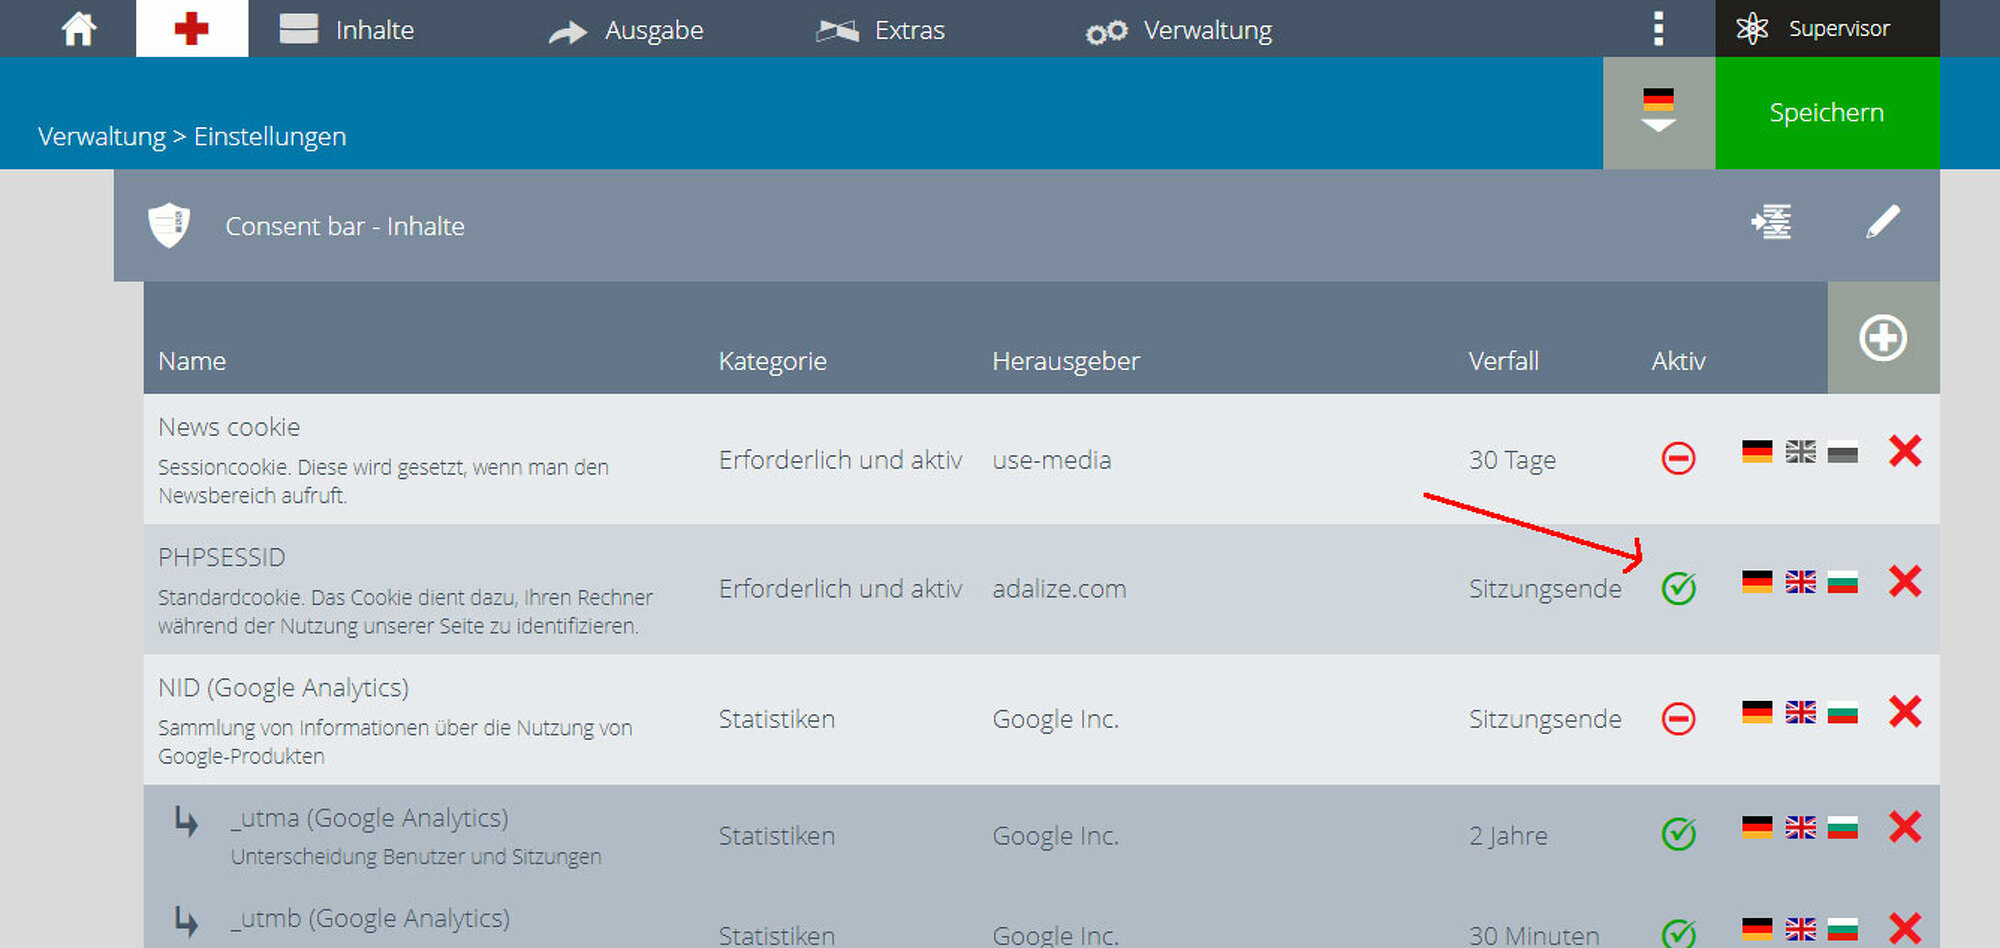The image size is (2000, 948).
Task: Toggle active state of NID Google Analytics
Action: [1679, 718]
